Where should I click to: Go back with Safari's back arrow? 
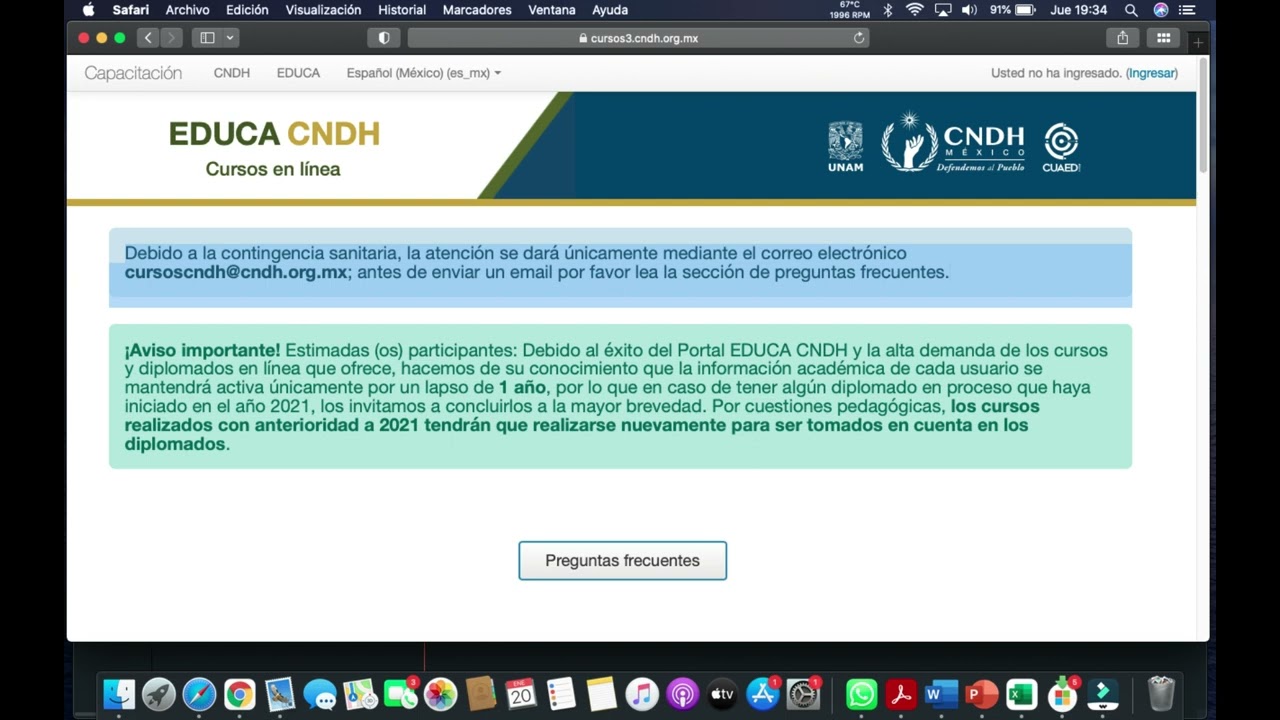coord(149,38)
